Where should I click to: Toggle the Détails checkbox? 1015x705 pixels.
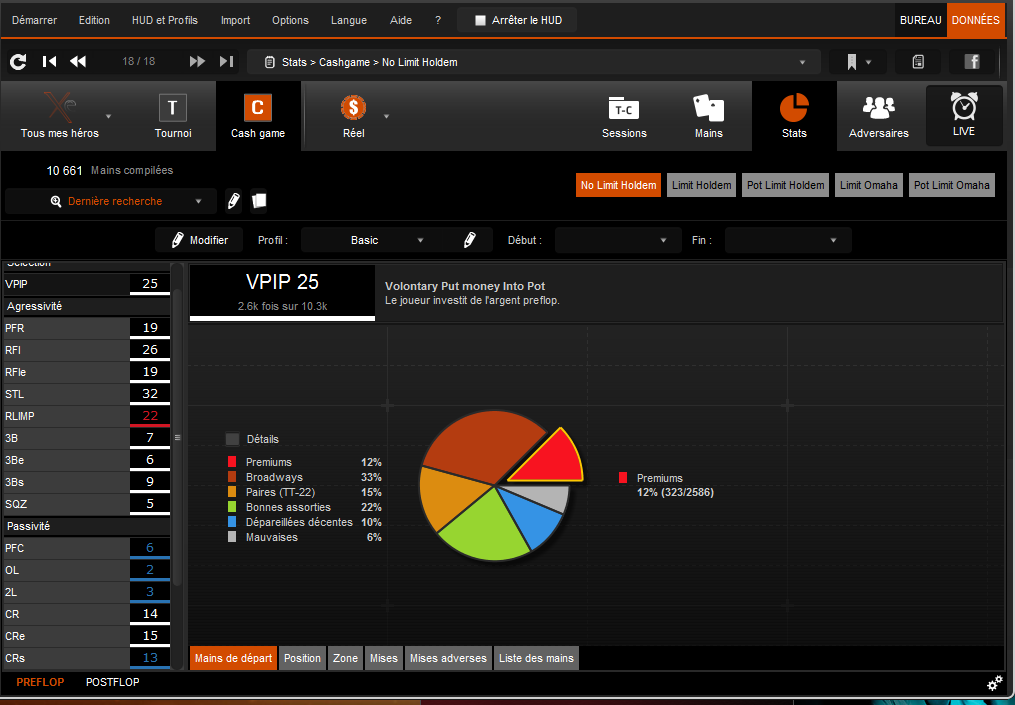(232, 439)
